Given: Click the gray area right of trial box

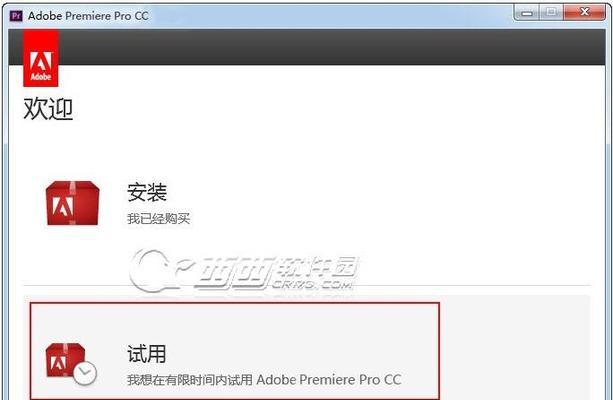Looking at the screenshot, I should click(x=515, y=347).
